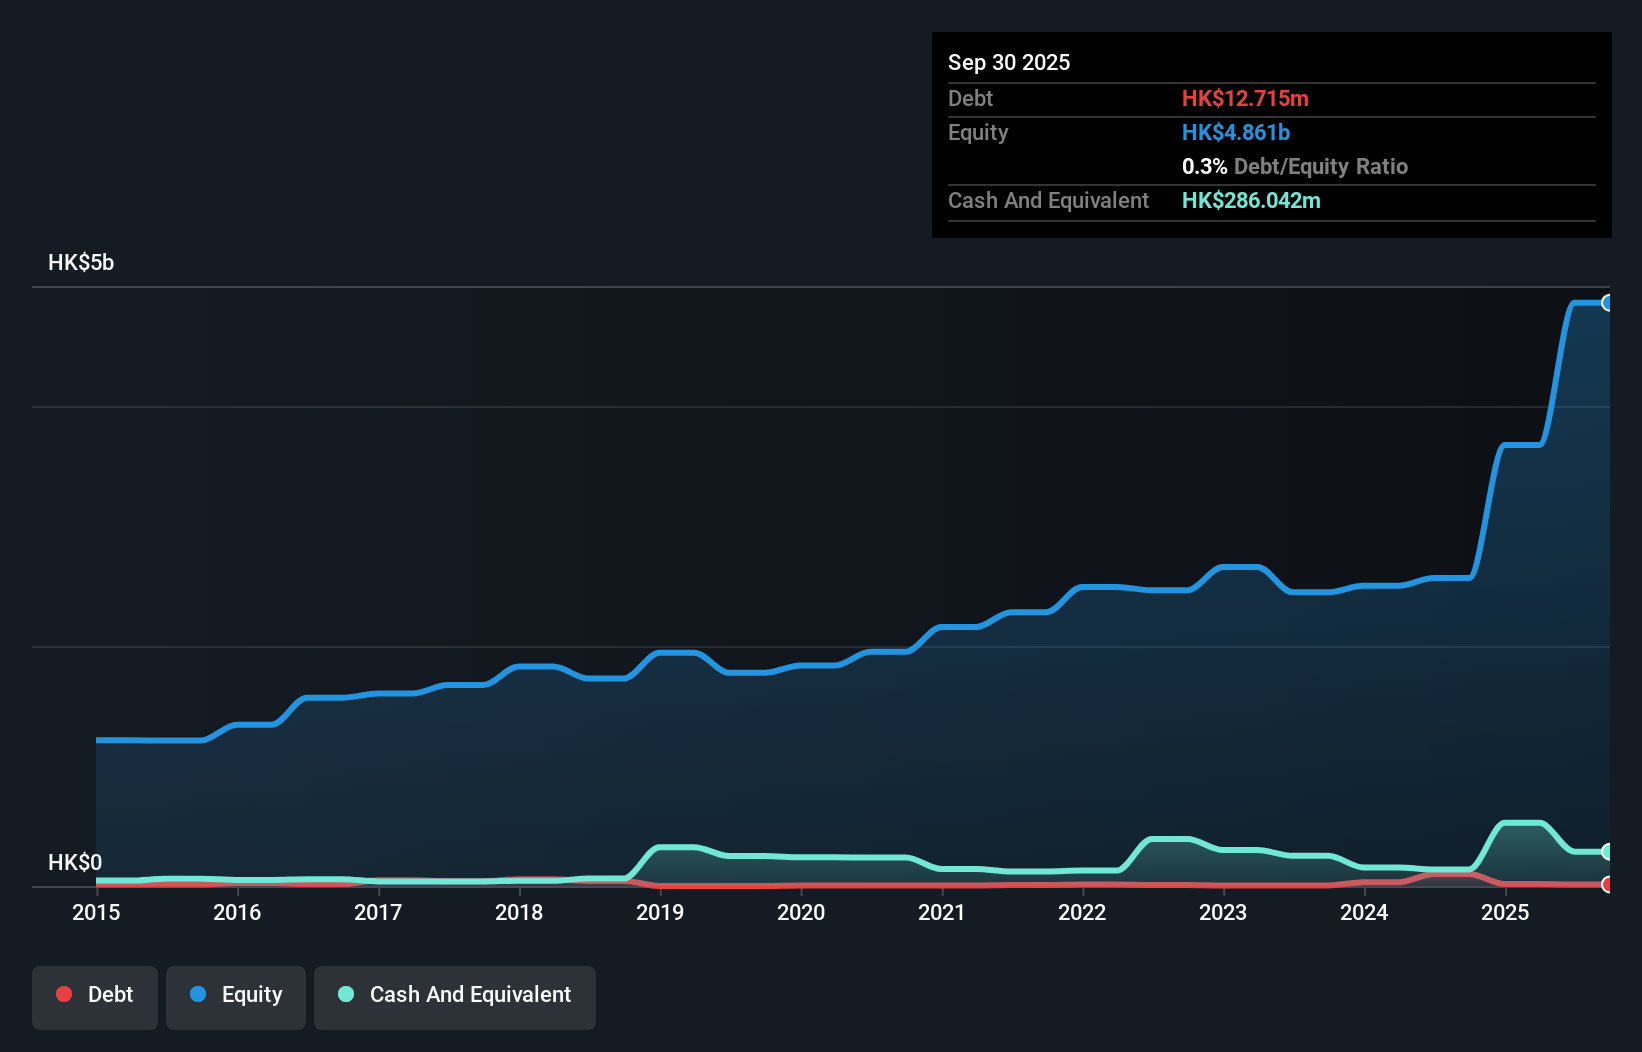Click the HK$5b gridline label

[80, 262]
